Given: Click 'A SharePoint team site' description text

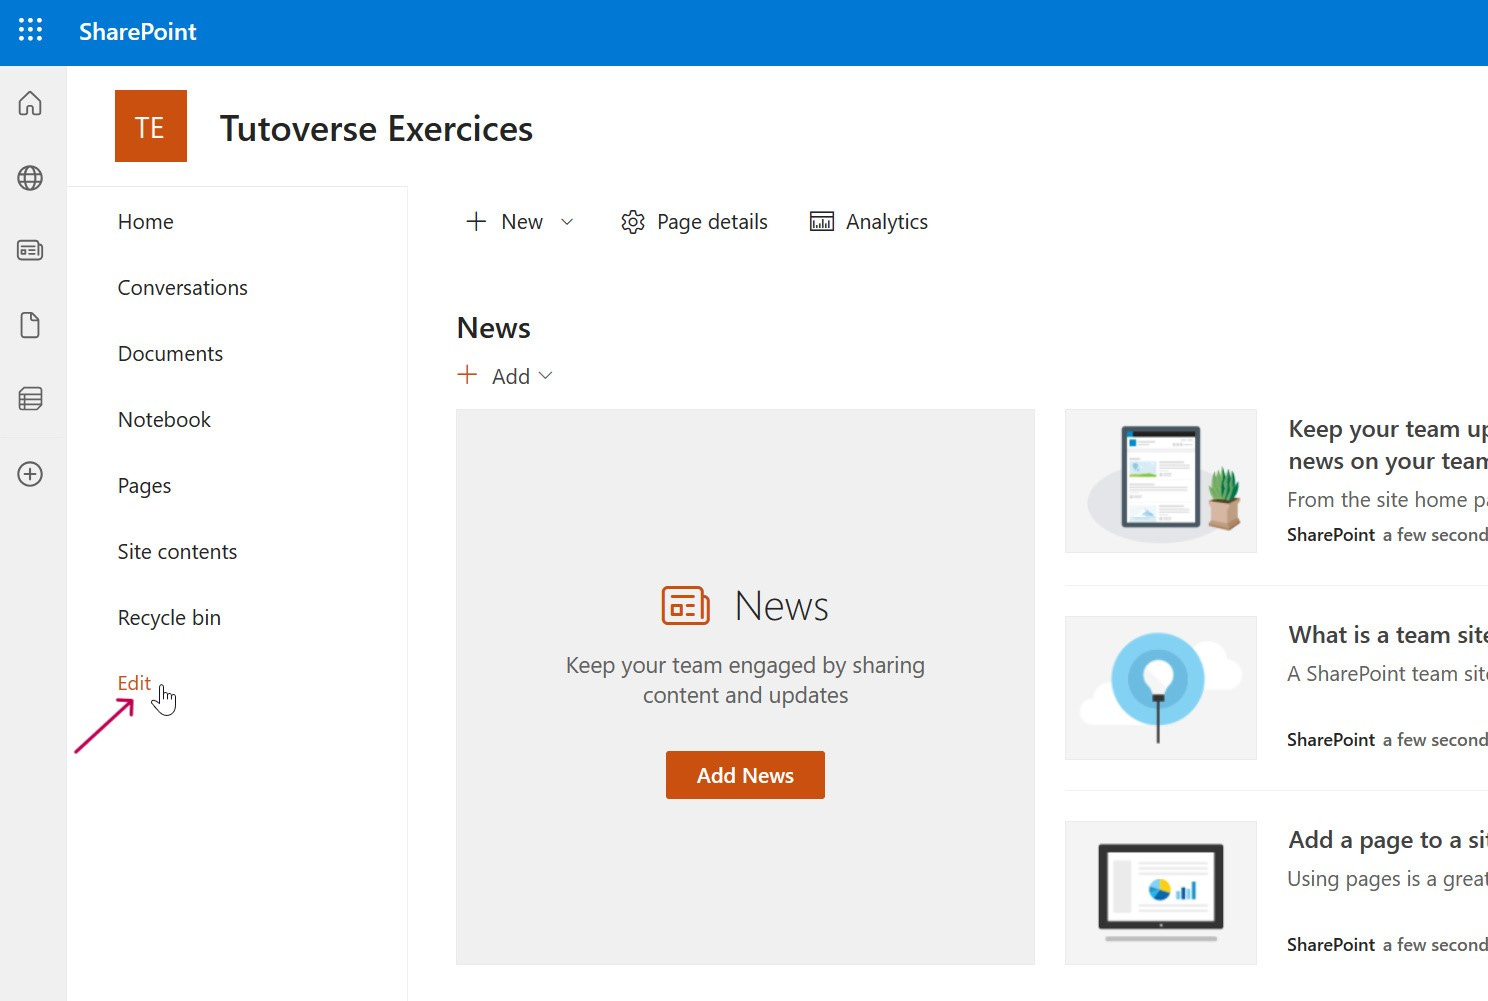Looking at the screenshot, I should point(1387,674).
